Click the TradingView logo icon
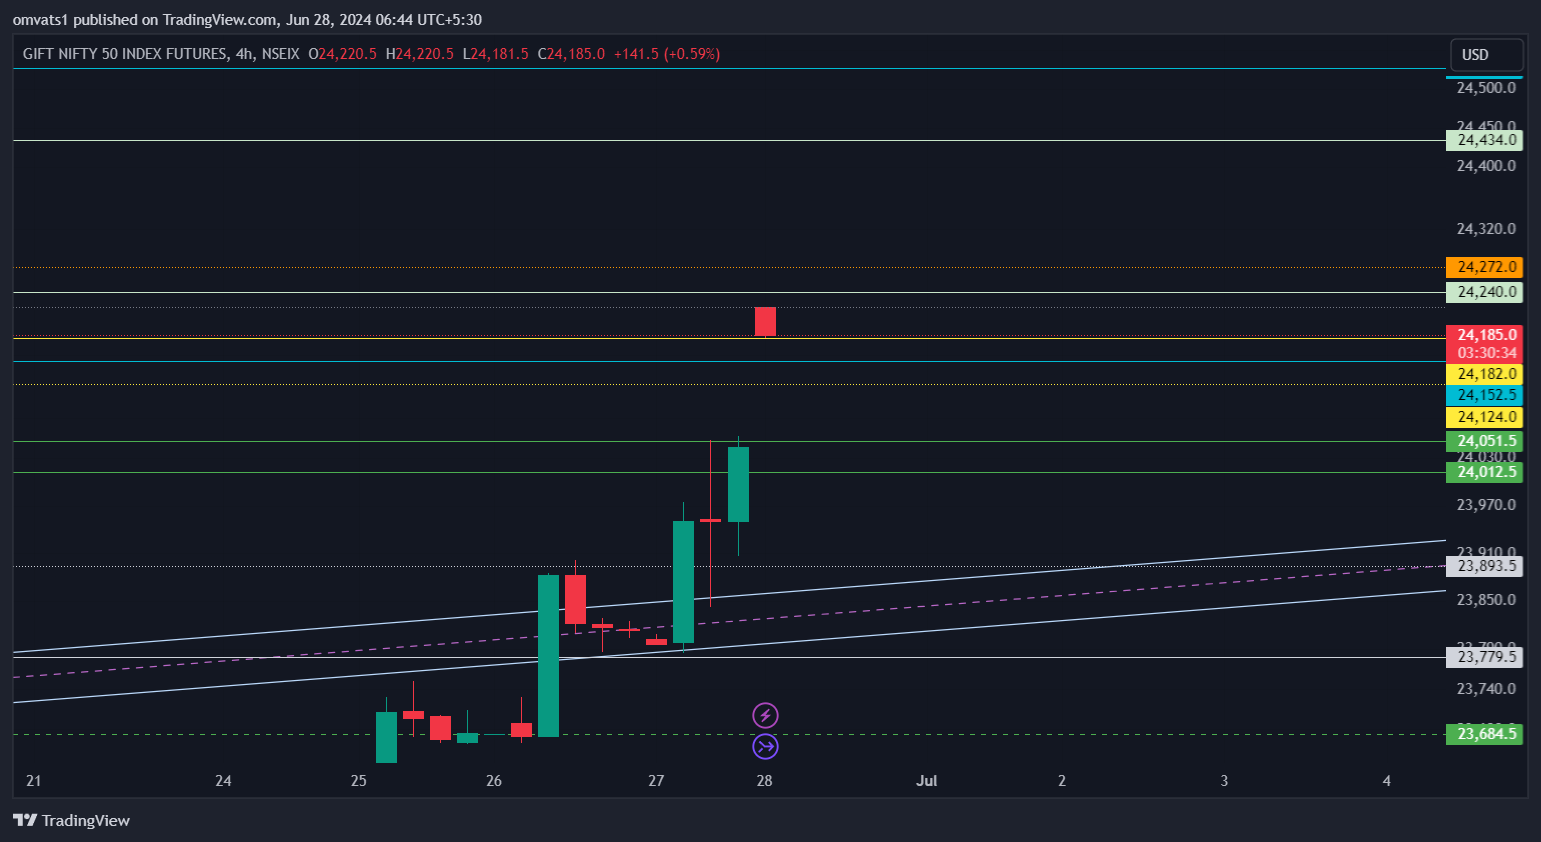 pyautogui.click(x=25, y=820)
